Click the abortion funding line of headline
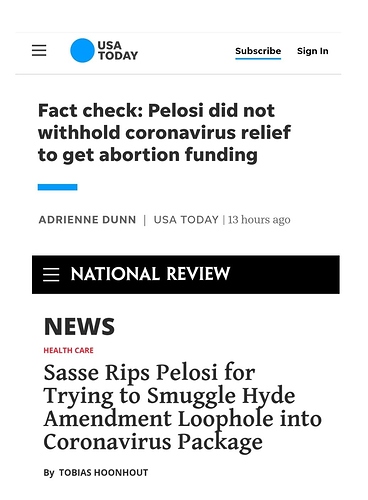 pos(148,155)
